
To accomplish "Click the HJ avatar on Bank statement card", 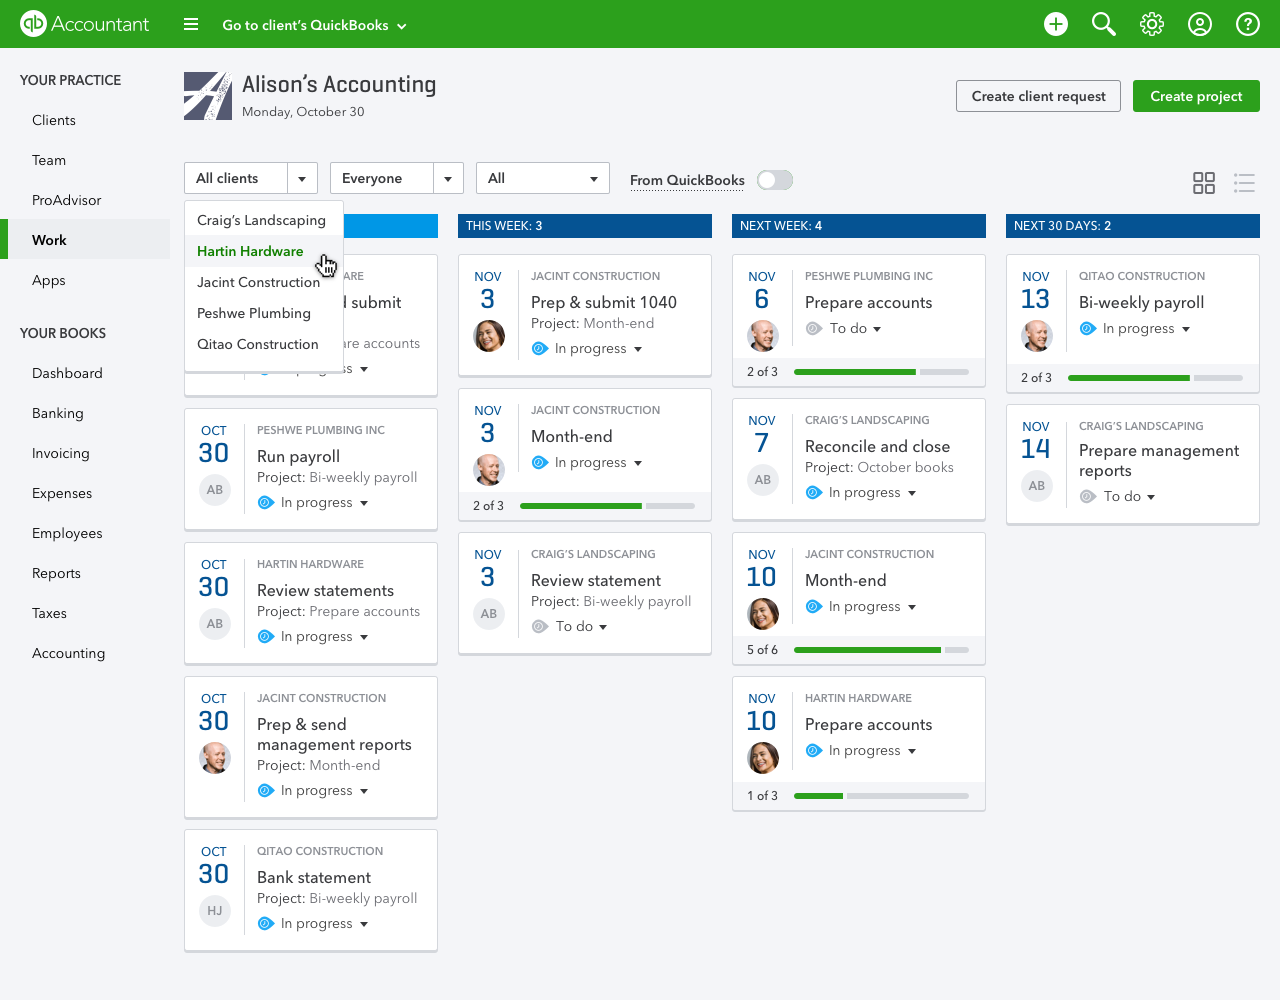I will tap(215, 911).
